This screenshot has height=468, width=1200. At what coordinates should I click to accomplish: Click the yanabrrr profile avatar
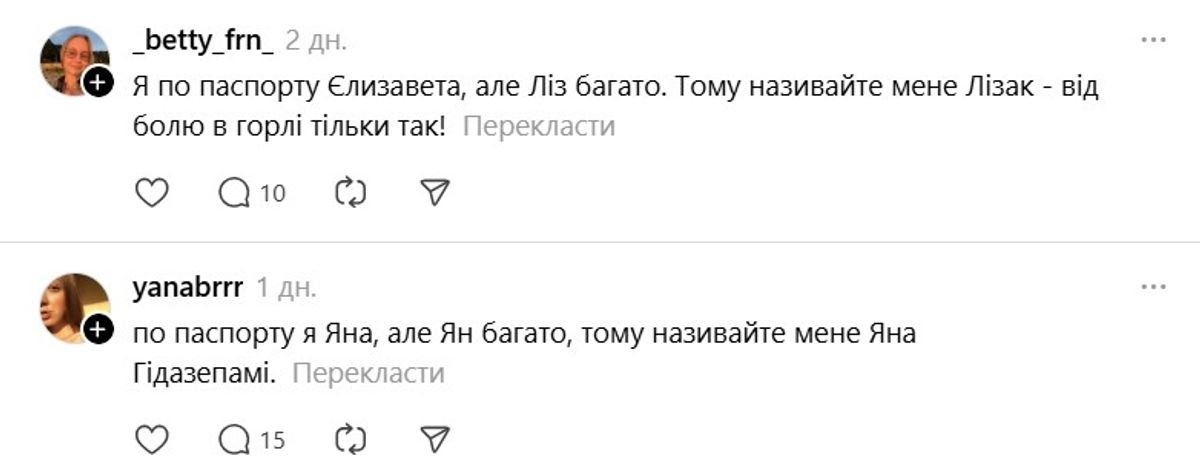pyautogui.click(x=72, y=305)
